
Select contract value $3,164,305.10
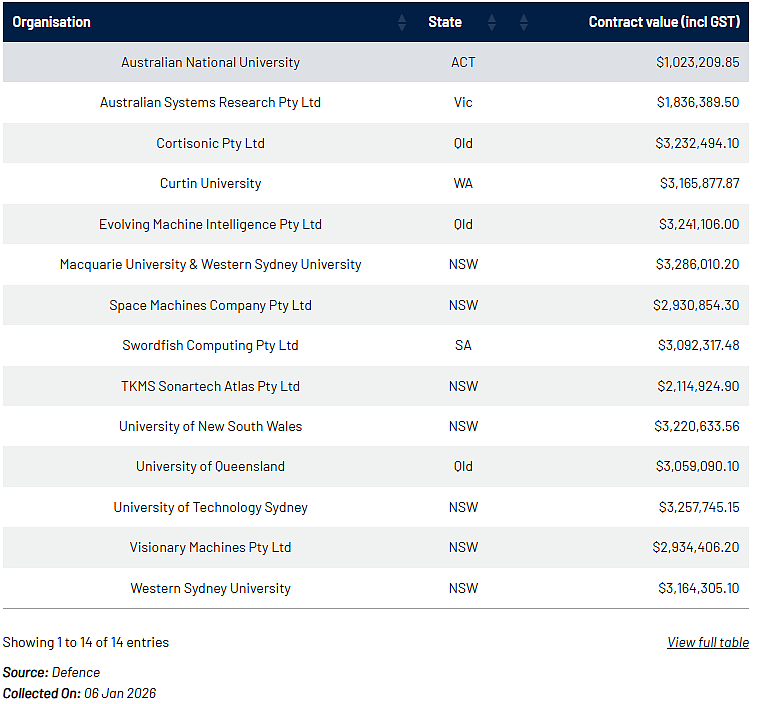tap(699, 588)
